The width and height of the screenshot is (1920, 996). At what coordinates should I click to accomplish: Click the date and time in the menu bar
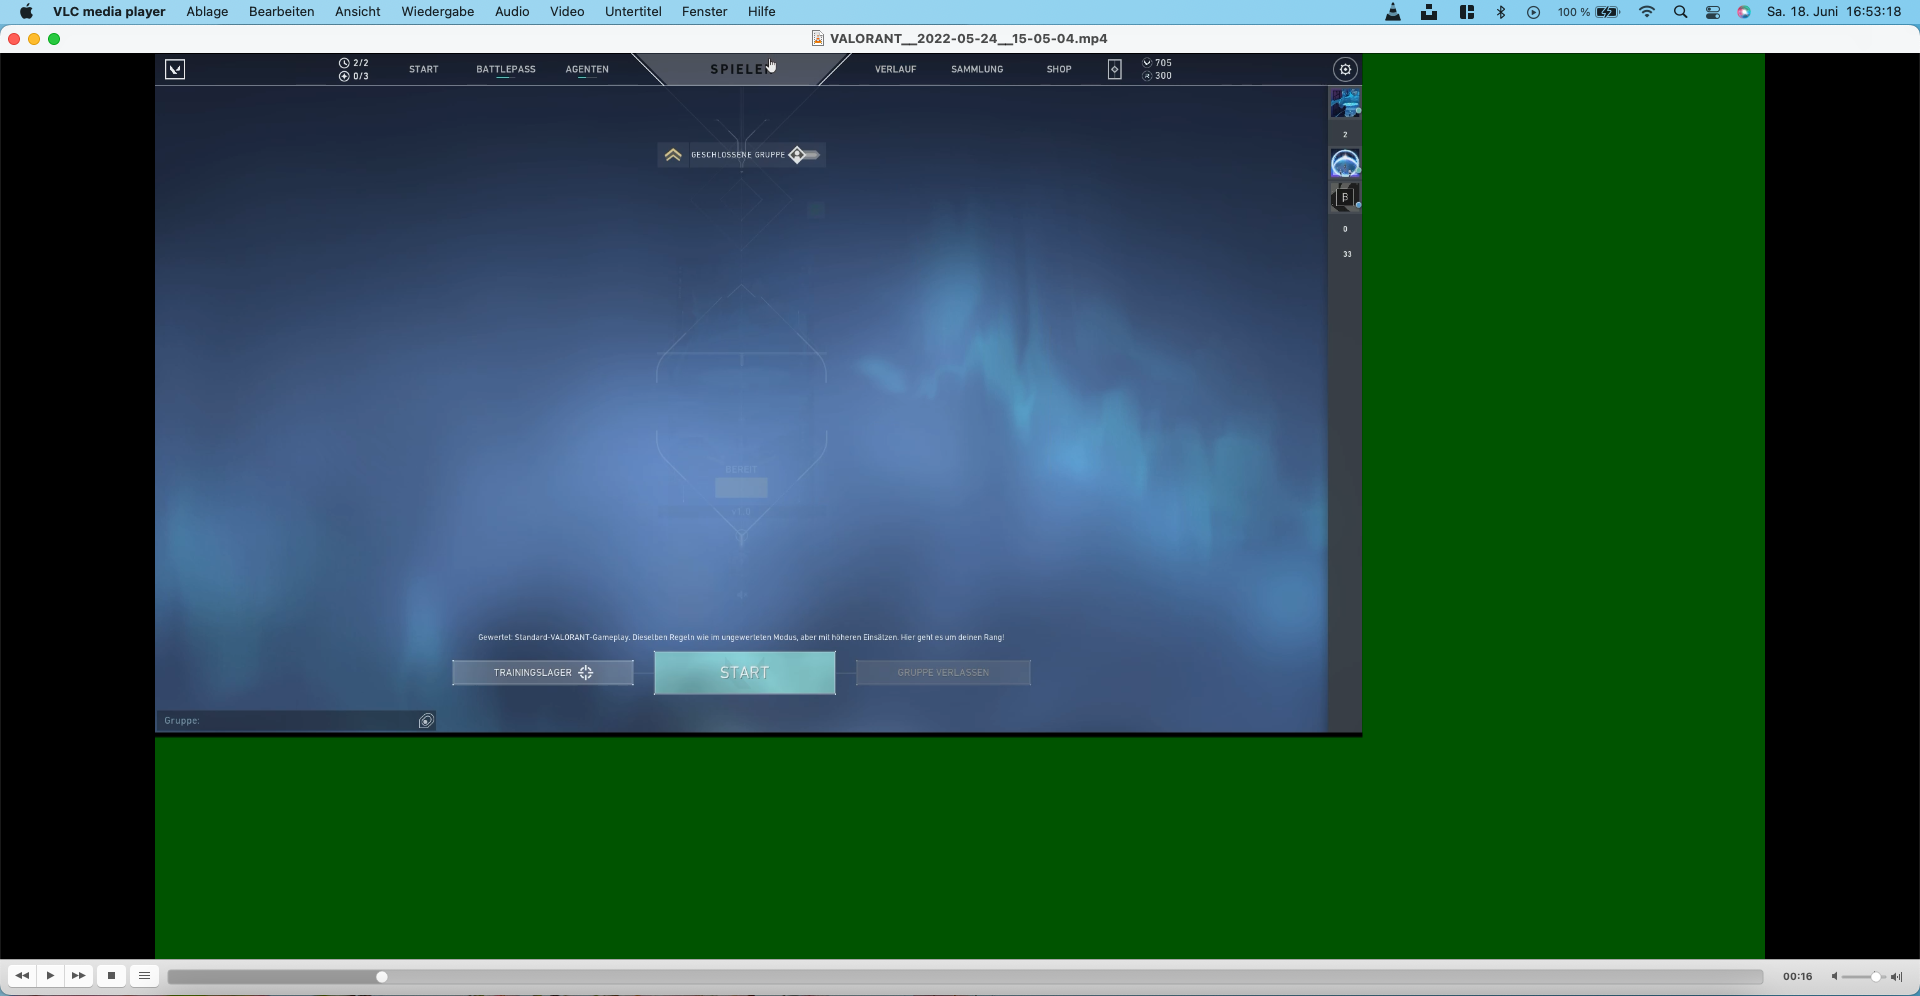[1834, 12]
